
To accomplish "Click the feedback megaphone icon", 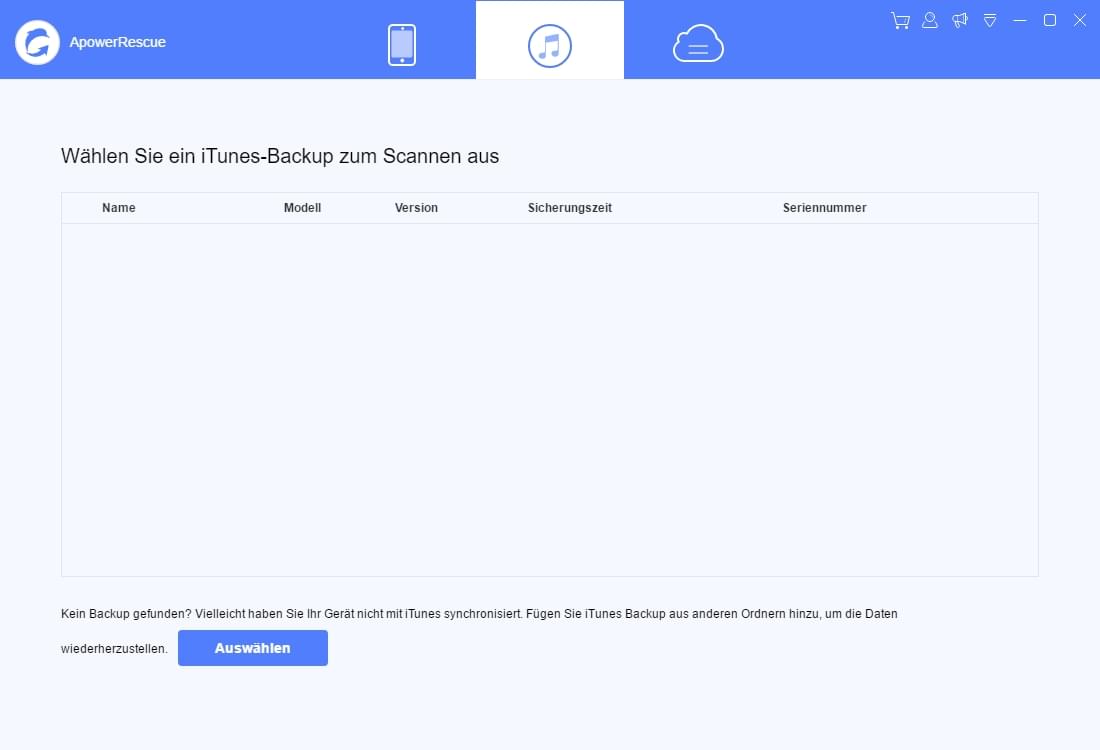I will click(959, 20).
